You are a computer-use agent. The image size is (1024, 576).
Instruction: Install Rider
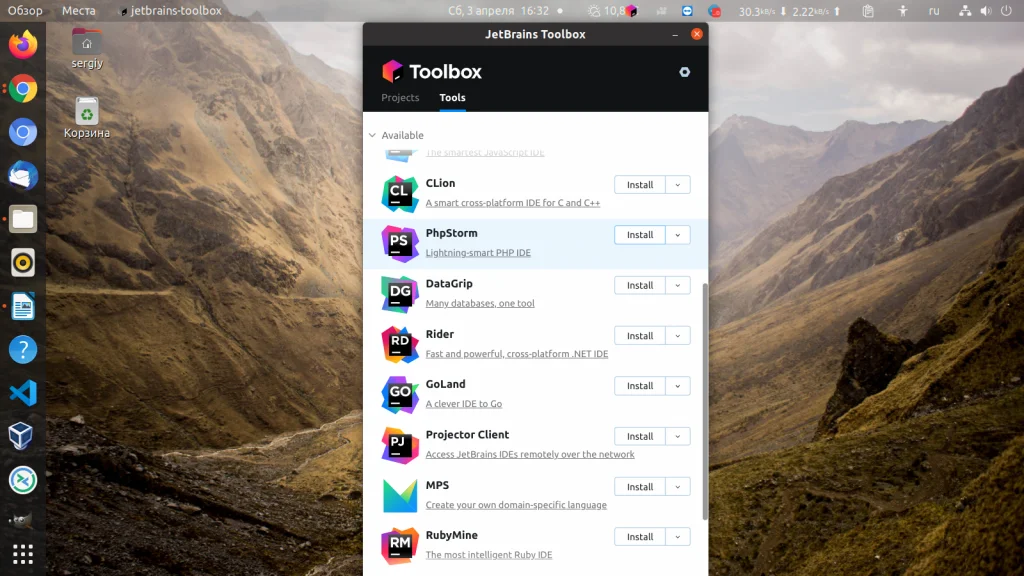point(640,336)
